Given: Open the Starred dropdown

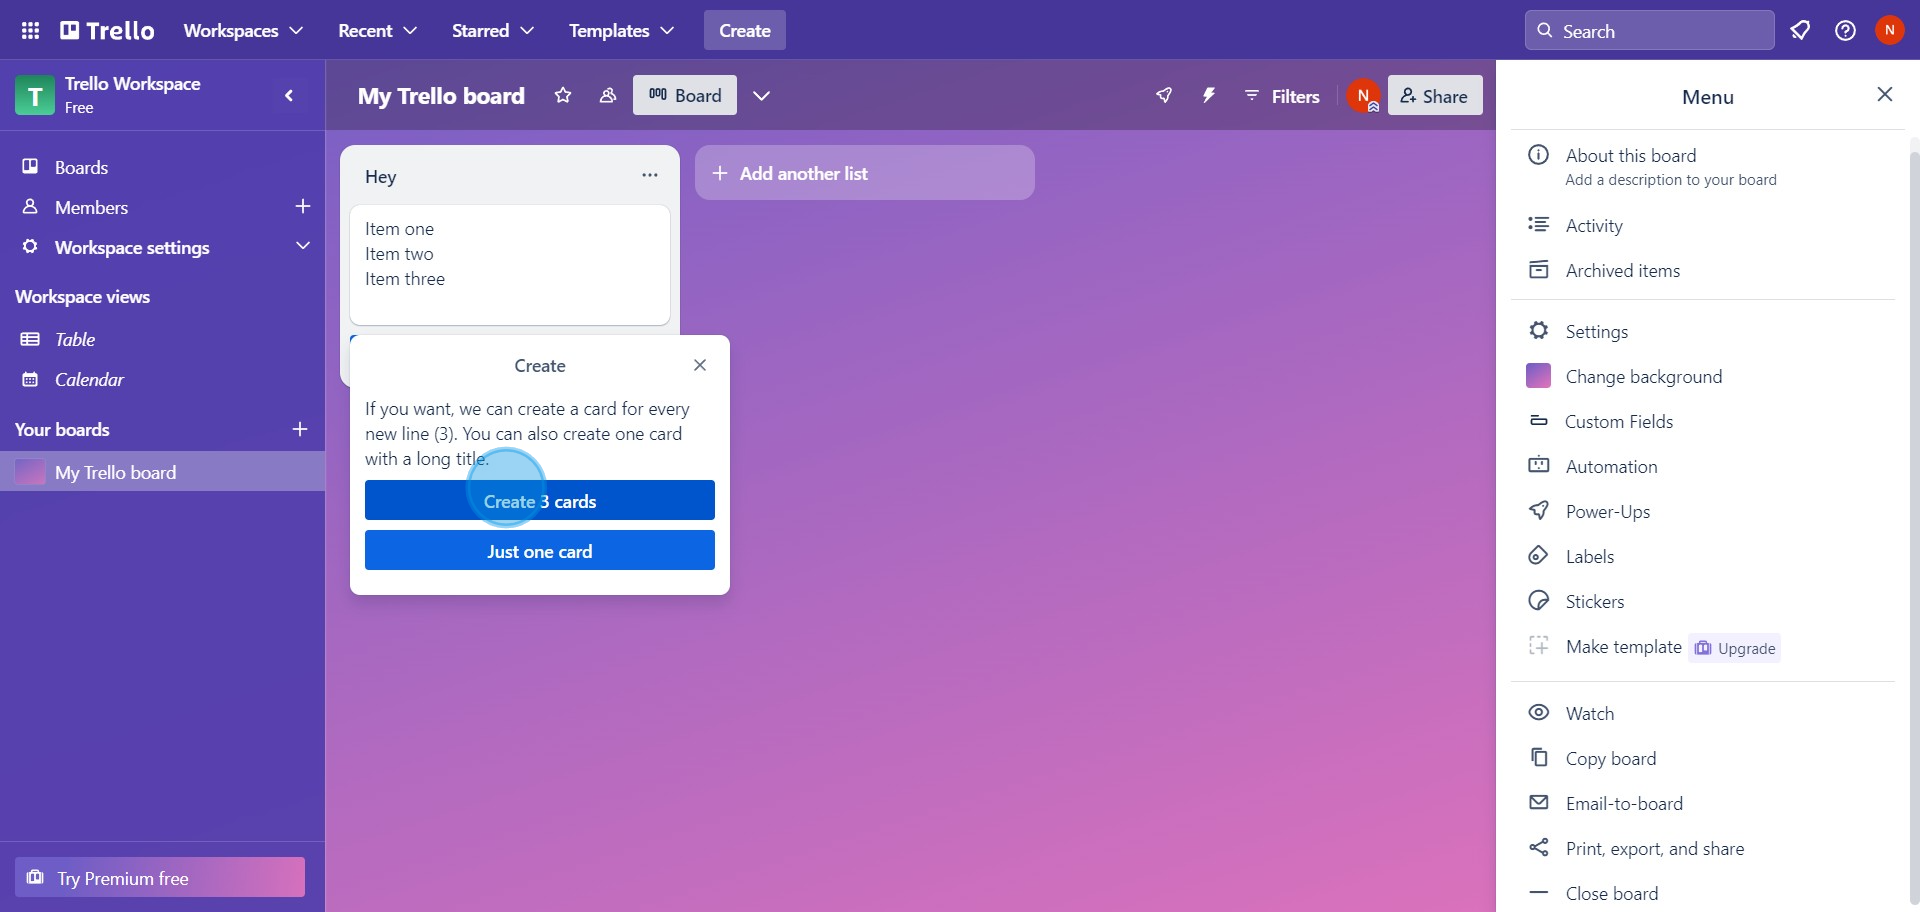Looking at the screenshot, I should point(492,30).
